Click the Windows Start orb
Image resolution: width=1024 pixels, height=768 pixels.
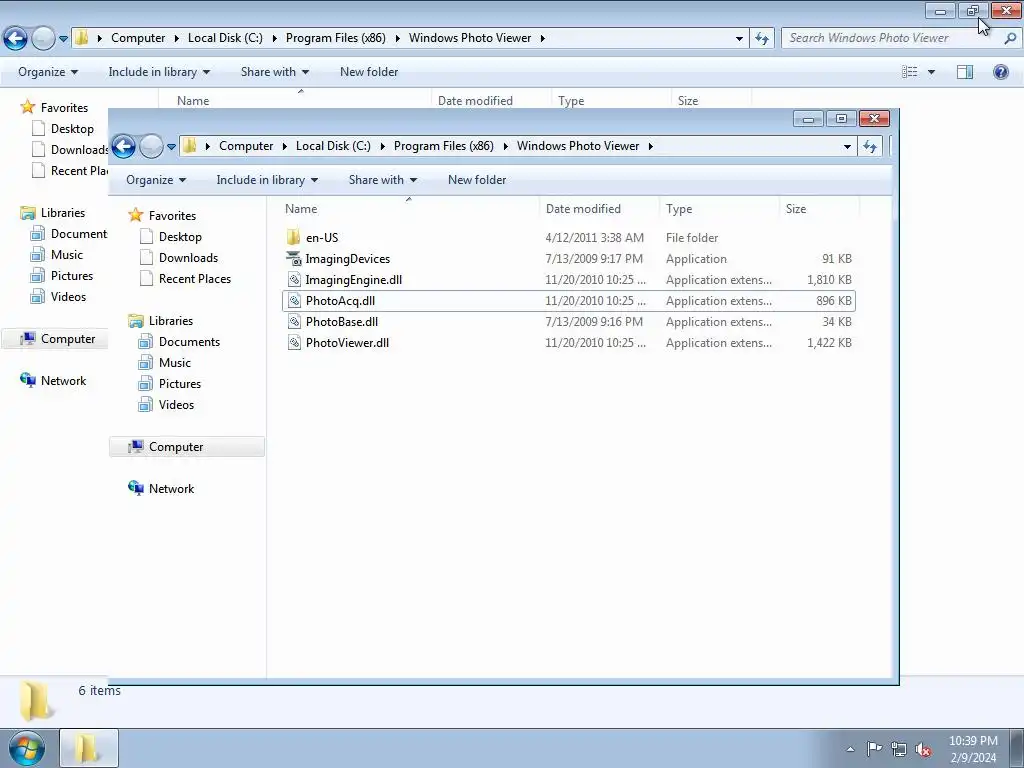pyautogui.click(x=27, y=748)
